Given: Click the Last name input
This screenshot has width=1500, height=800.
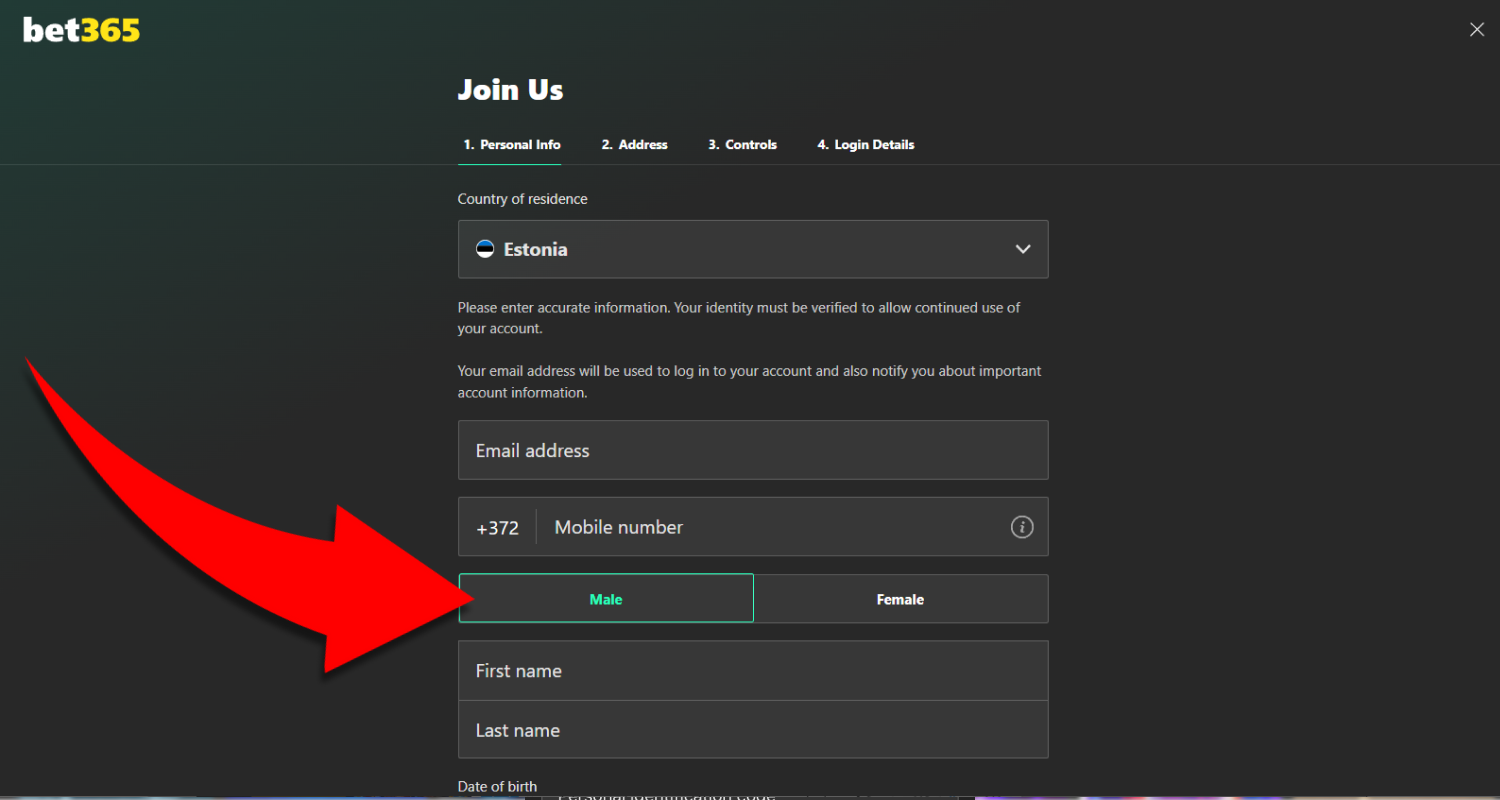Looking at the screenshot, I should click(x=752, y=730).
